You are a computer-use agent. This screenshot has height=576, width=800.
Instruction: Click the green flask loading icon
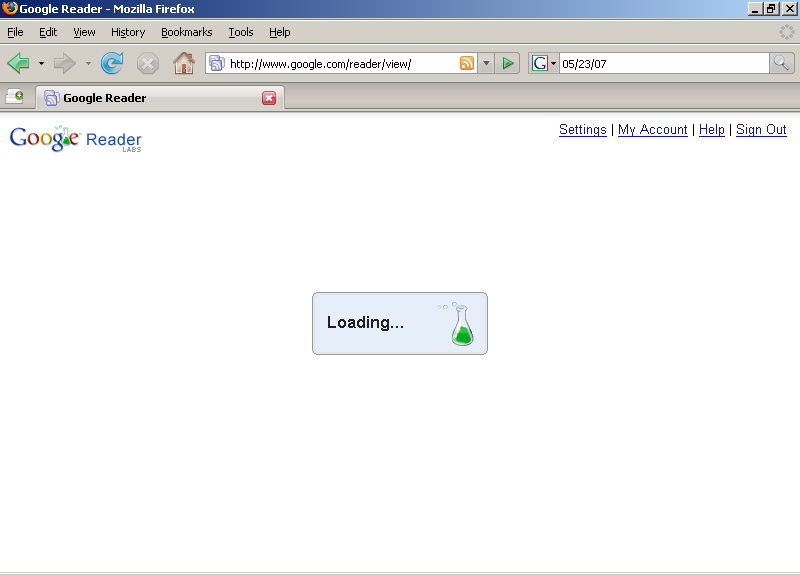[461, 325]
